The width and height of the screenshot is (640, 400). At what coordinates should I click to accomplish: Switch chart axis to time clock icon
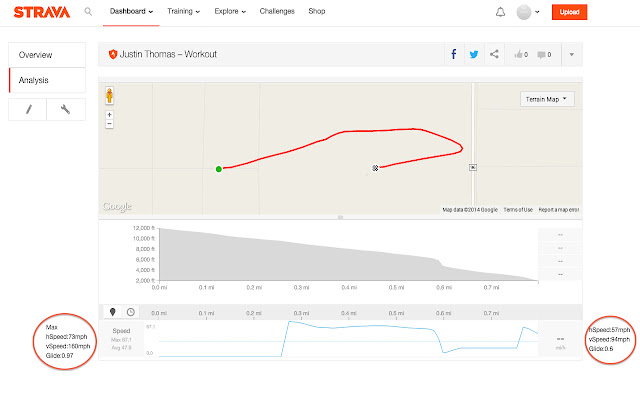click(x=131, y=312)
